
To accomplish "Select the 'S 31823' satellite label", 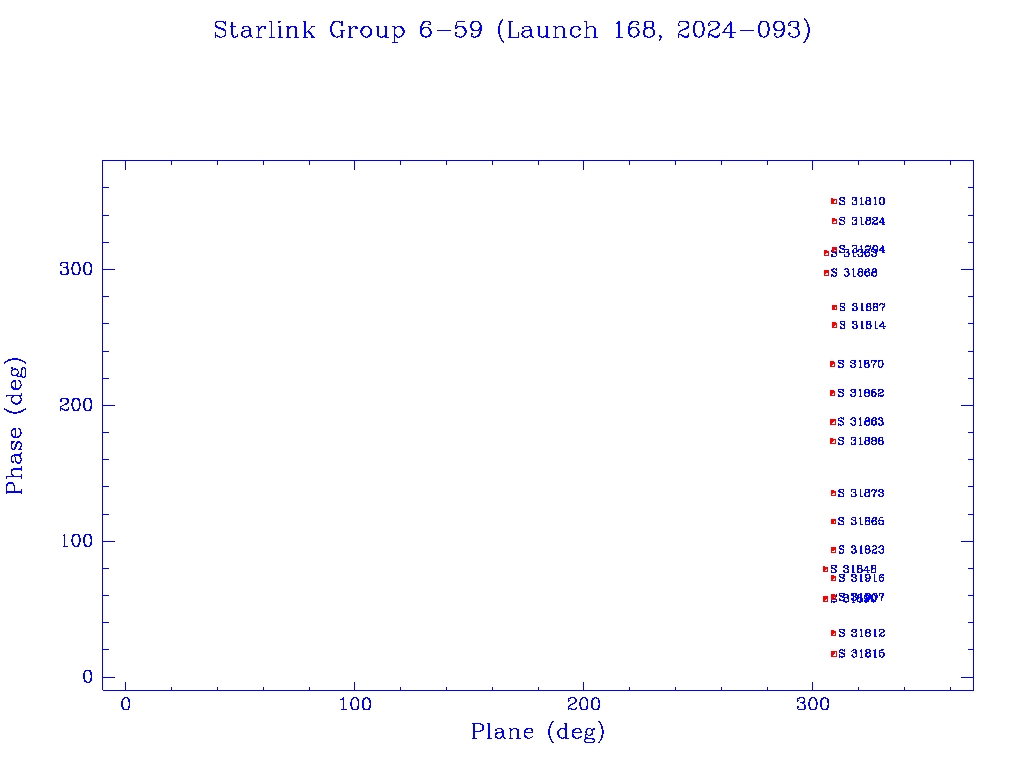I will click(x=861, y=550).
